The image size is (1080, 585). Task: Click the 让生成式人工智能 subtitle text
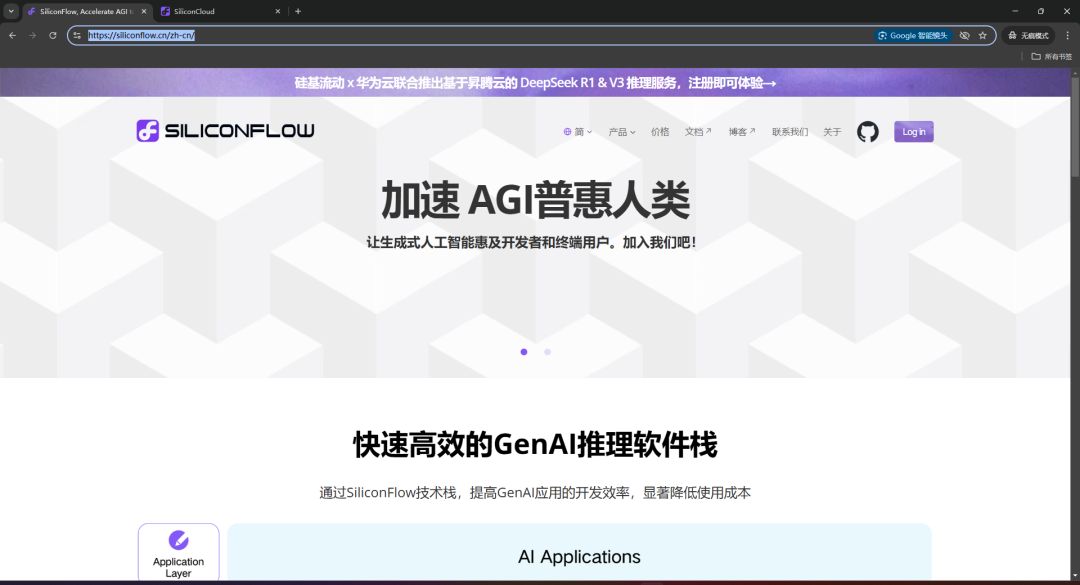[x=532, y=243]
